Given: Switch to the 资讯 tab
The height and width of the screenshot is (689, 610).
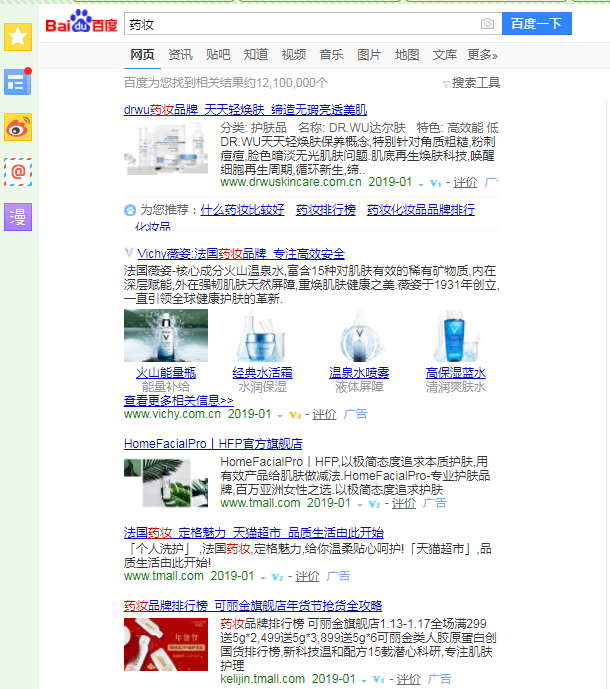Looking at the screenshot, I should coord(180,55).
